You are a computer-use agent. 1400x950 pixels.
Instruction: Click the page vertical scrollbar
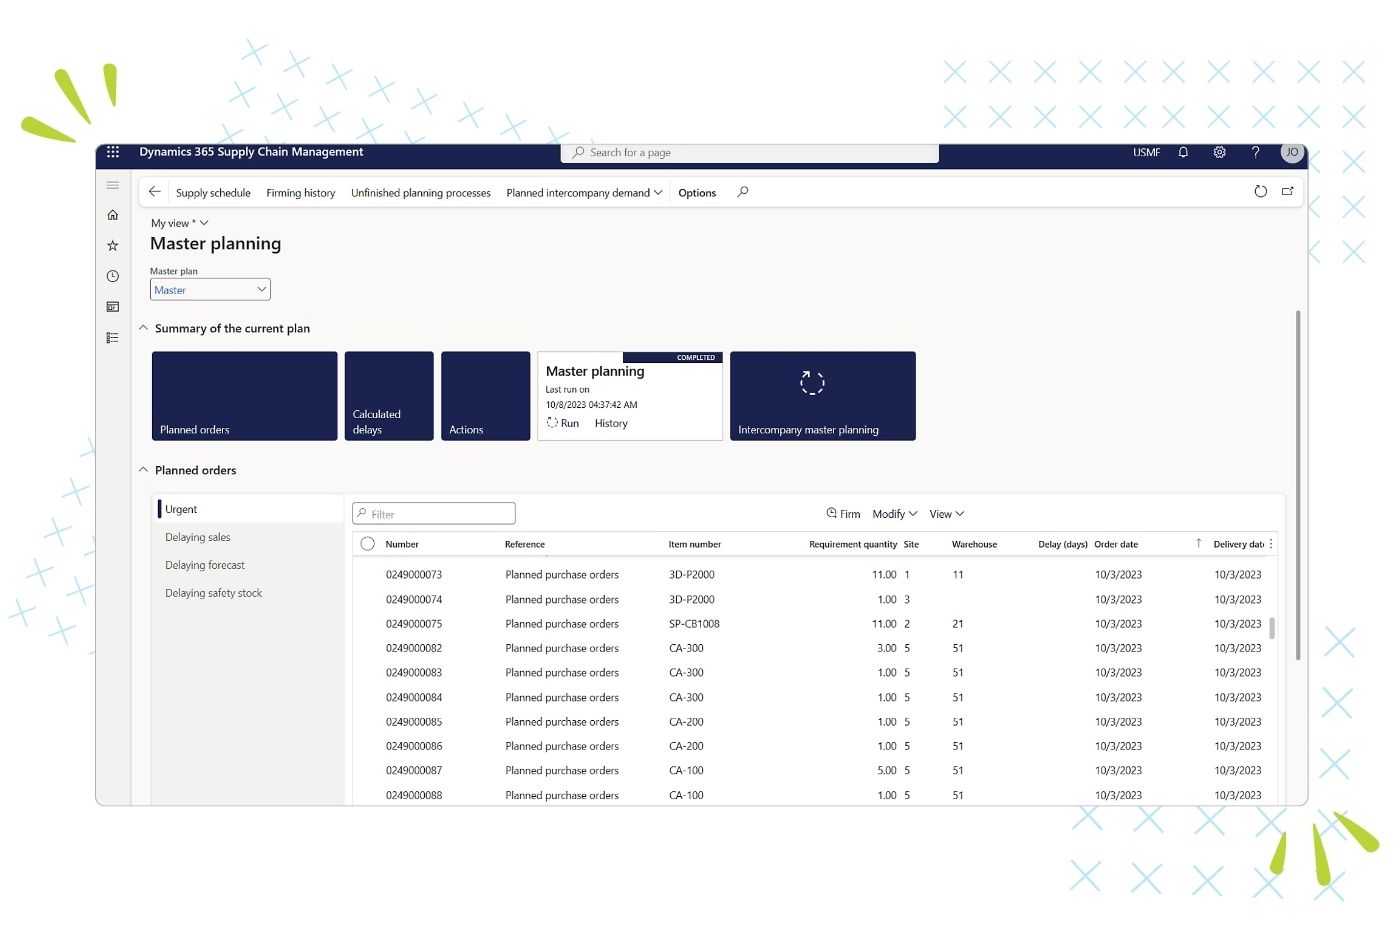(x=1298, y=485)
